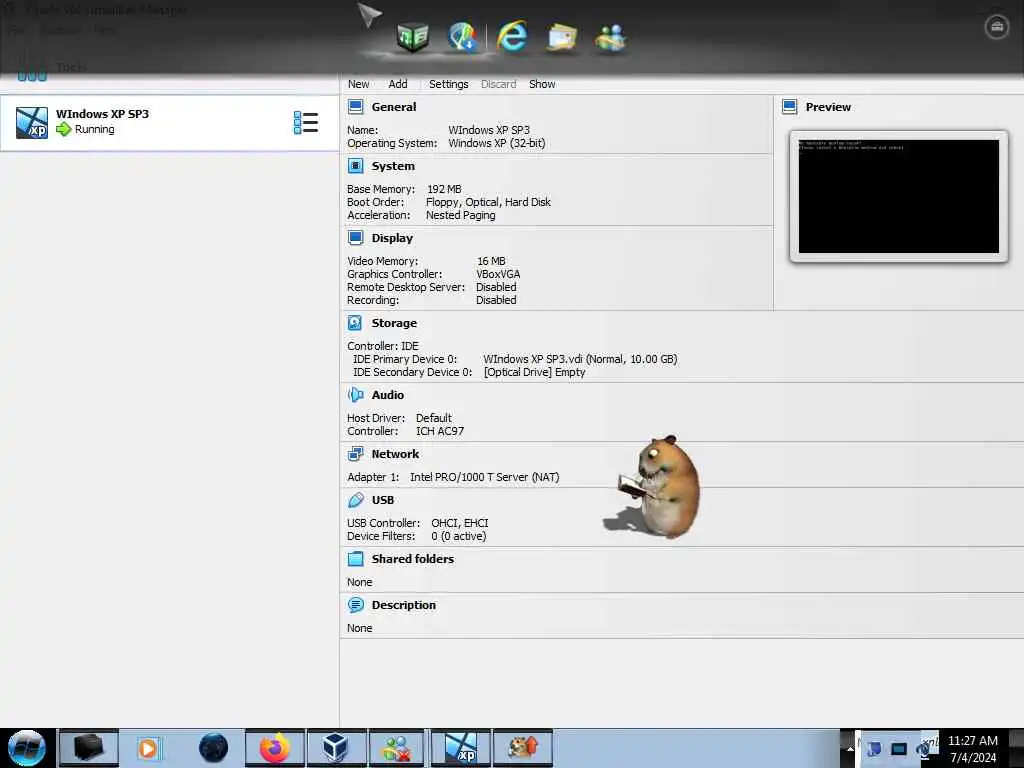1024x768 pixels.
Task: Click the OHCI, EHCI USB controller value
Action: [x=460, y=523]
